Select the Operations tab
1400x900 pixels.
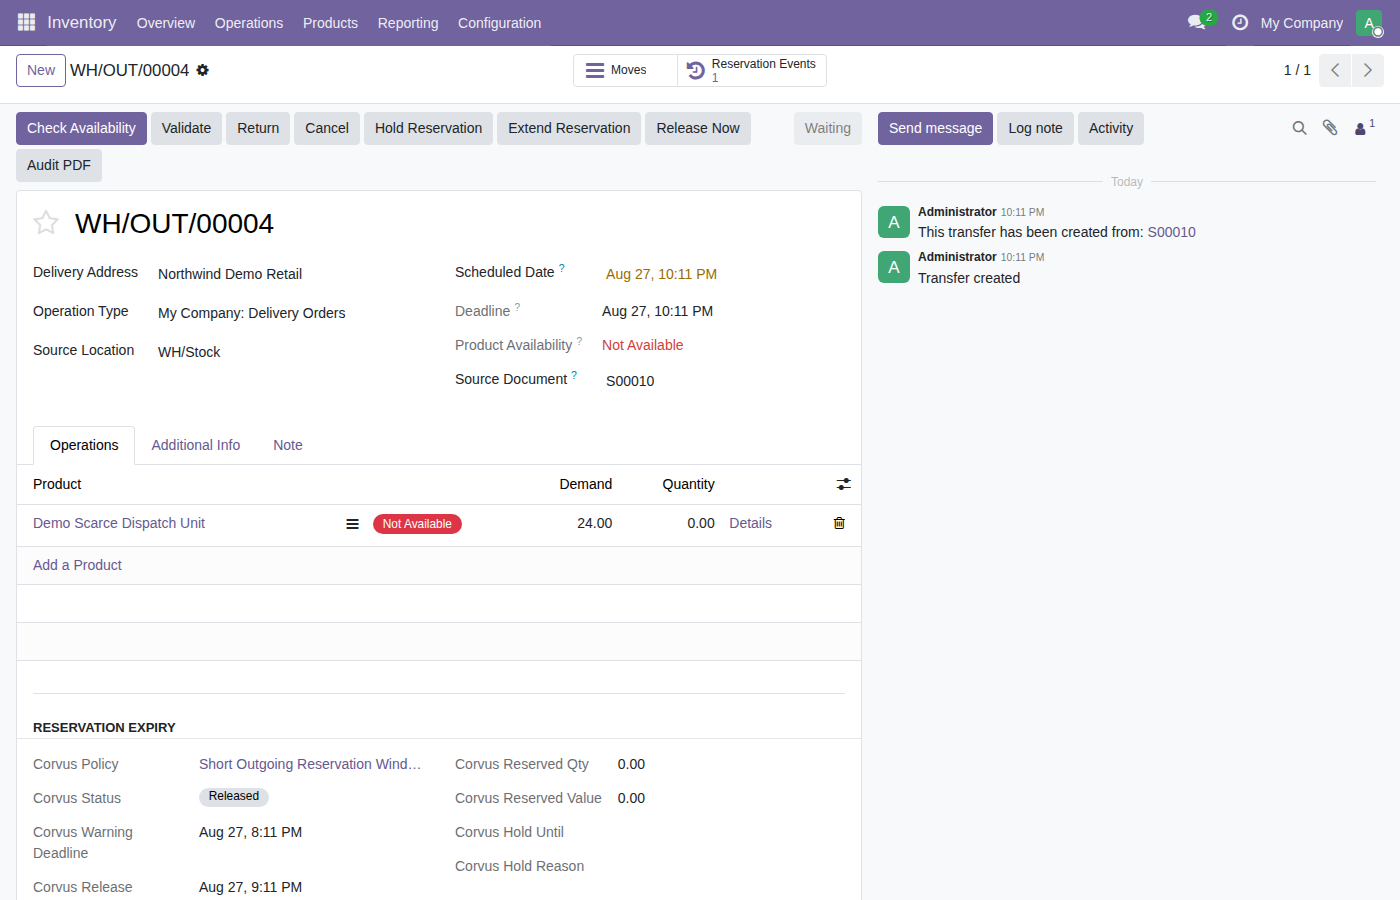84,445
